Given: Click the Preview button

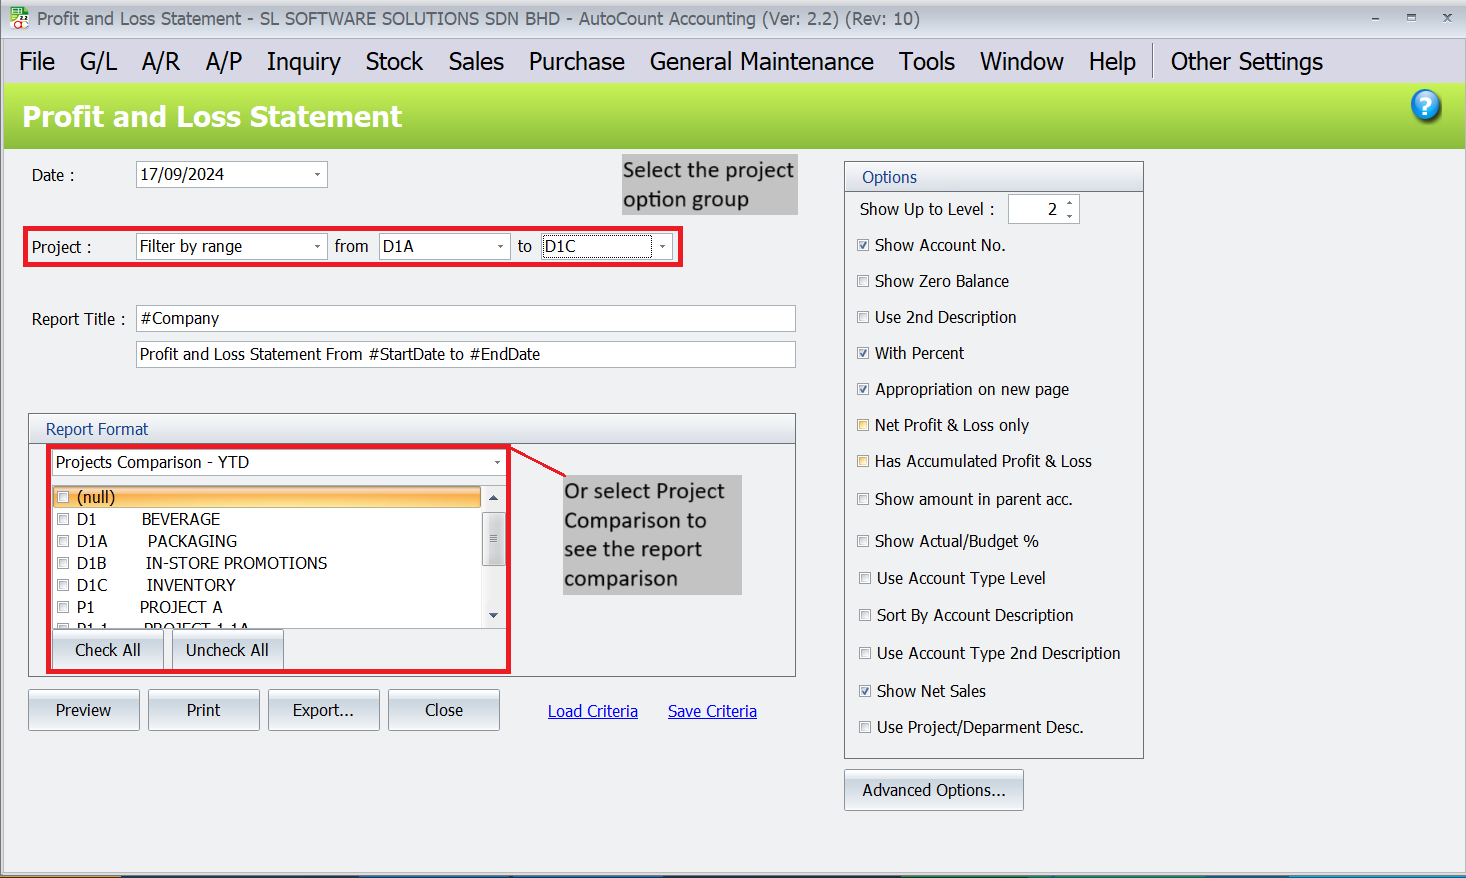Looking at the screenshot, I should [x=84, y=710].
